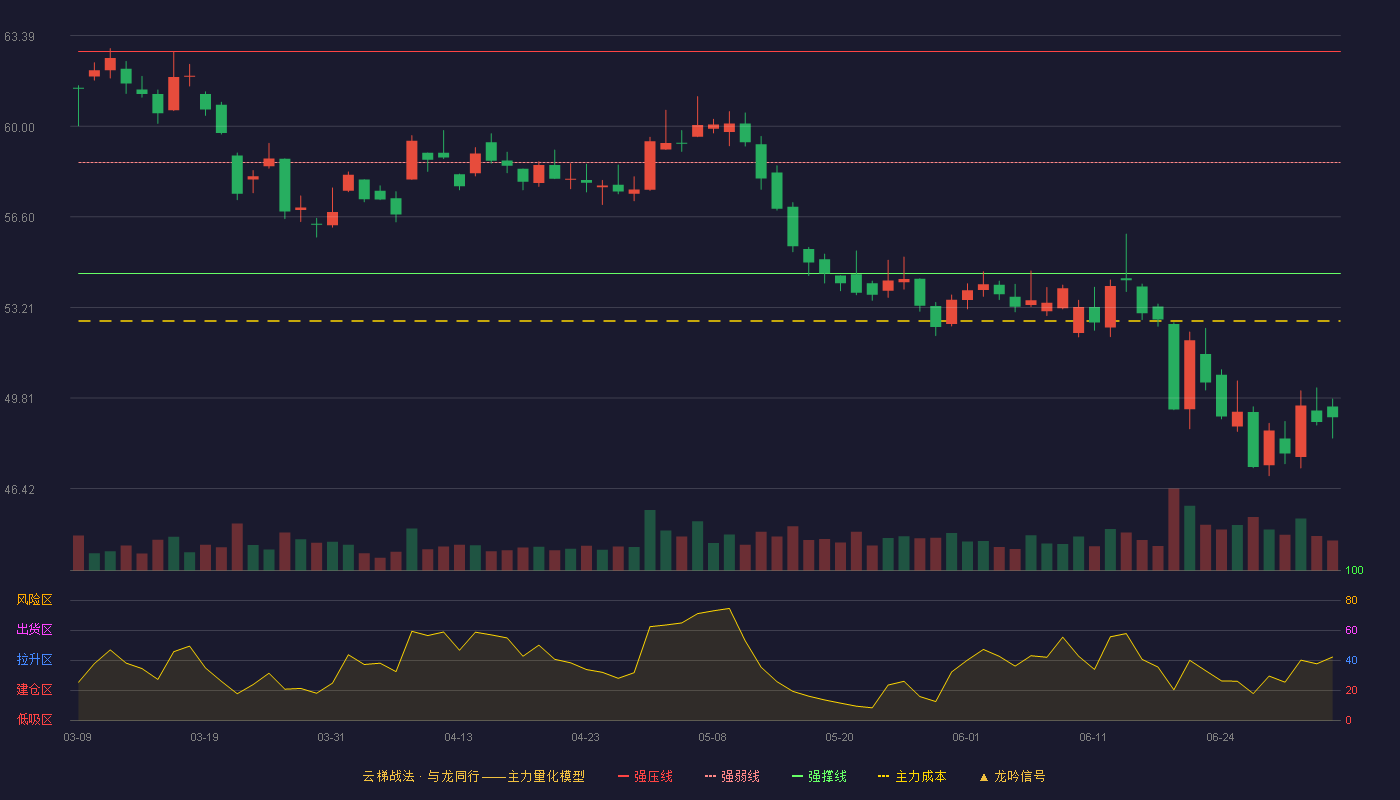Click the 53.21 price axis label
Viewport: 1400px width, 800px height.
19,308
